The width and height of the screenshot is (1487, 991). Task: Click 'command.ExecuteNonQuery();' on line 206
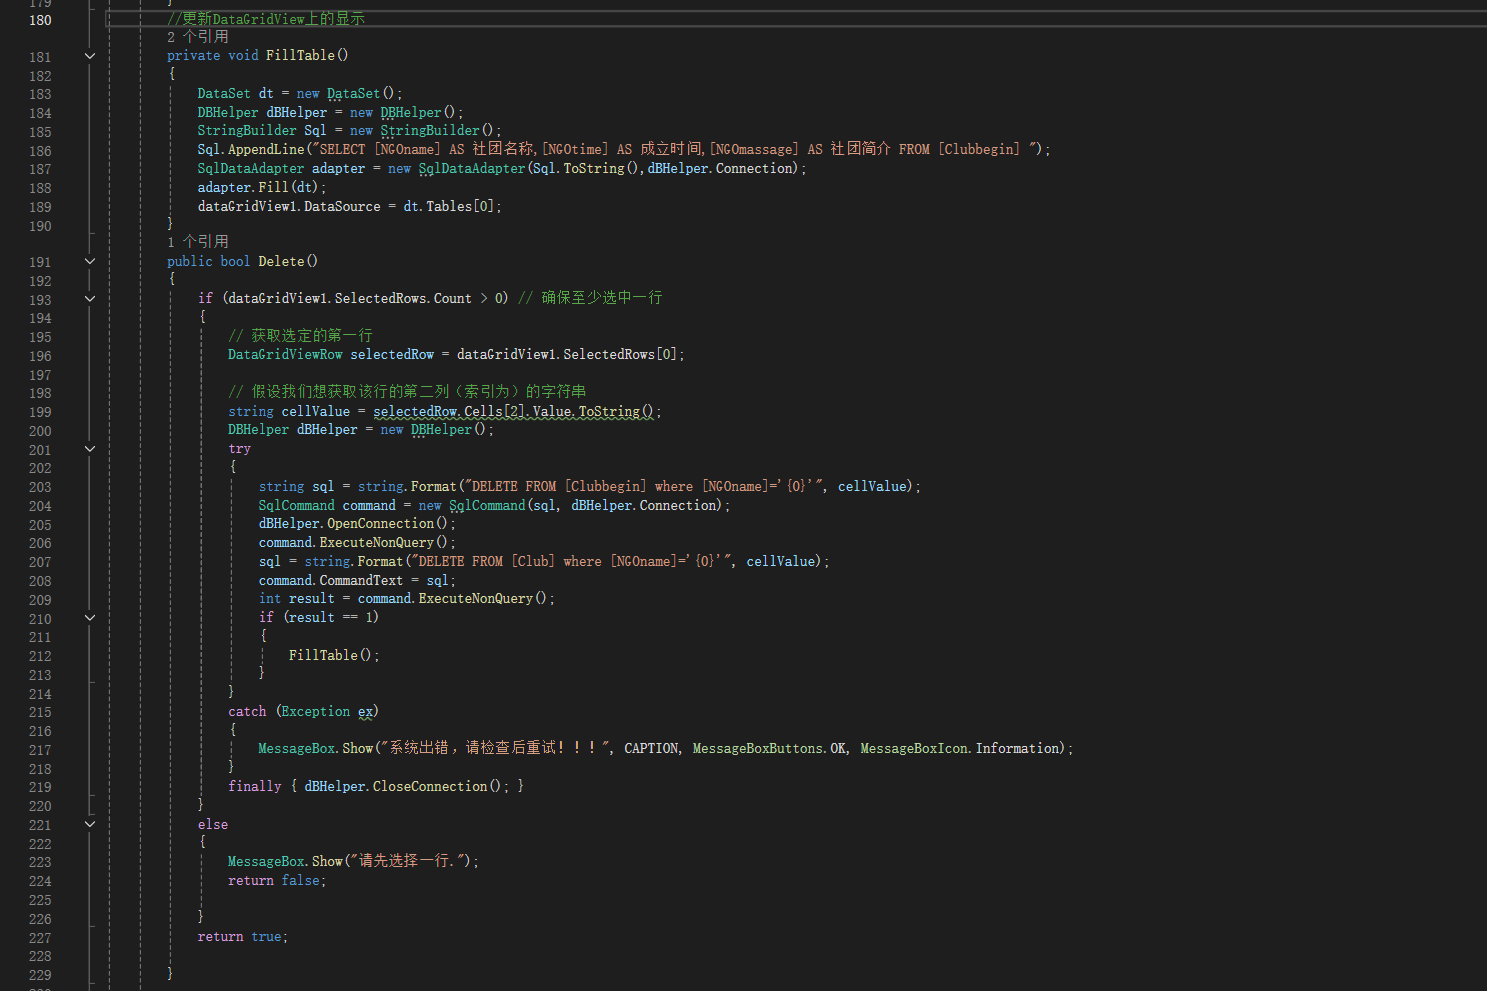(x=357, y=543)
